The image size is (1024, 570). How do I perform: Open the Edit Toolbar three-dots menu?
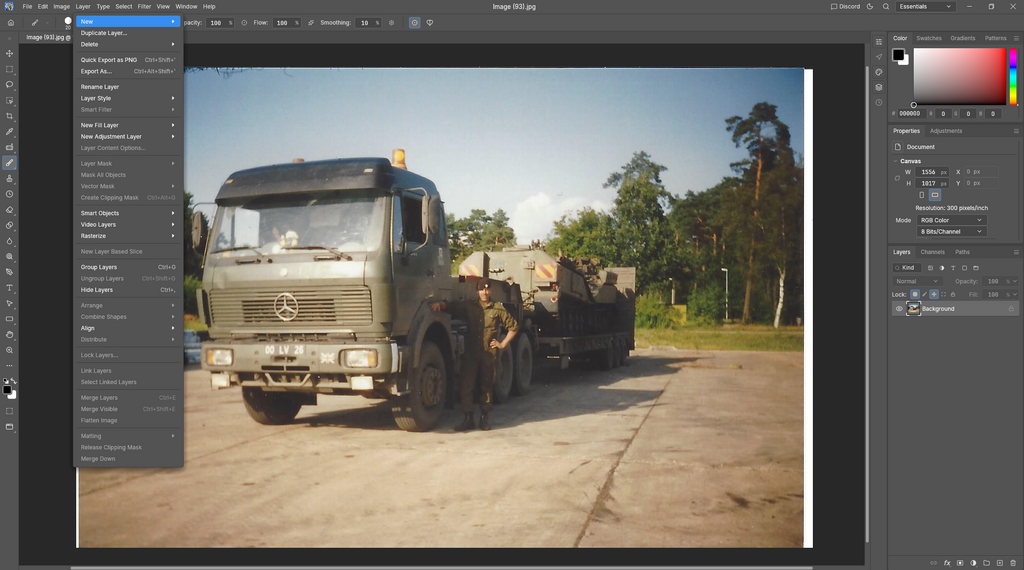(x=9, y=366)
